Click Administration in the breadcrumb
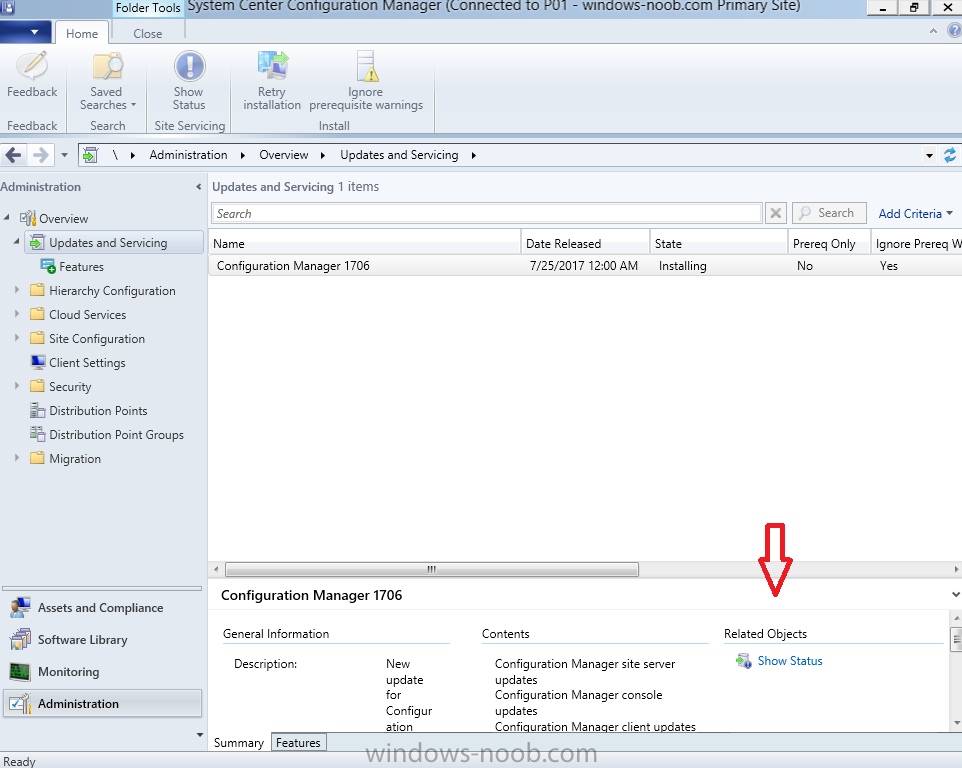The image size is (962, 768). [x=188, y=155]
